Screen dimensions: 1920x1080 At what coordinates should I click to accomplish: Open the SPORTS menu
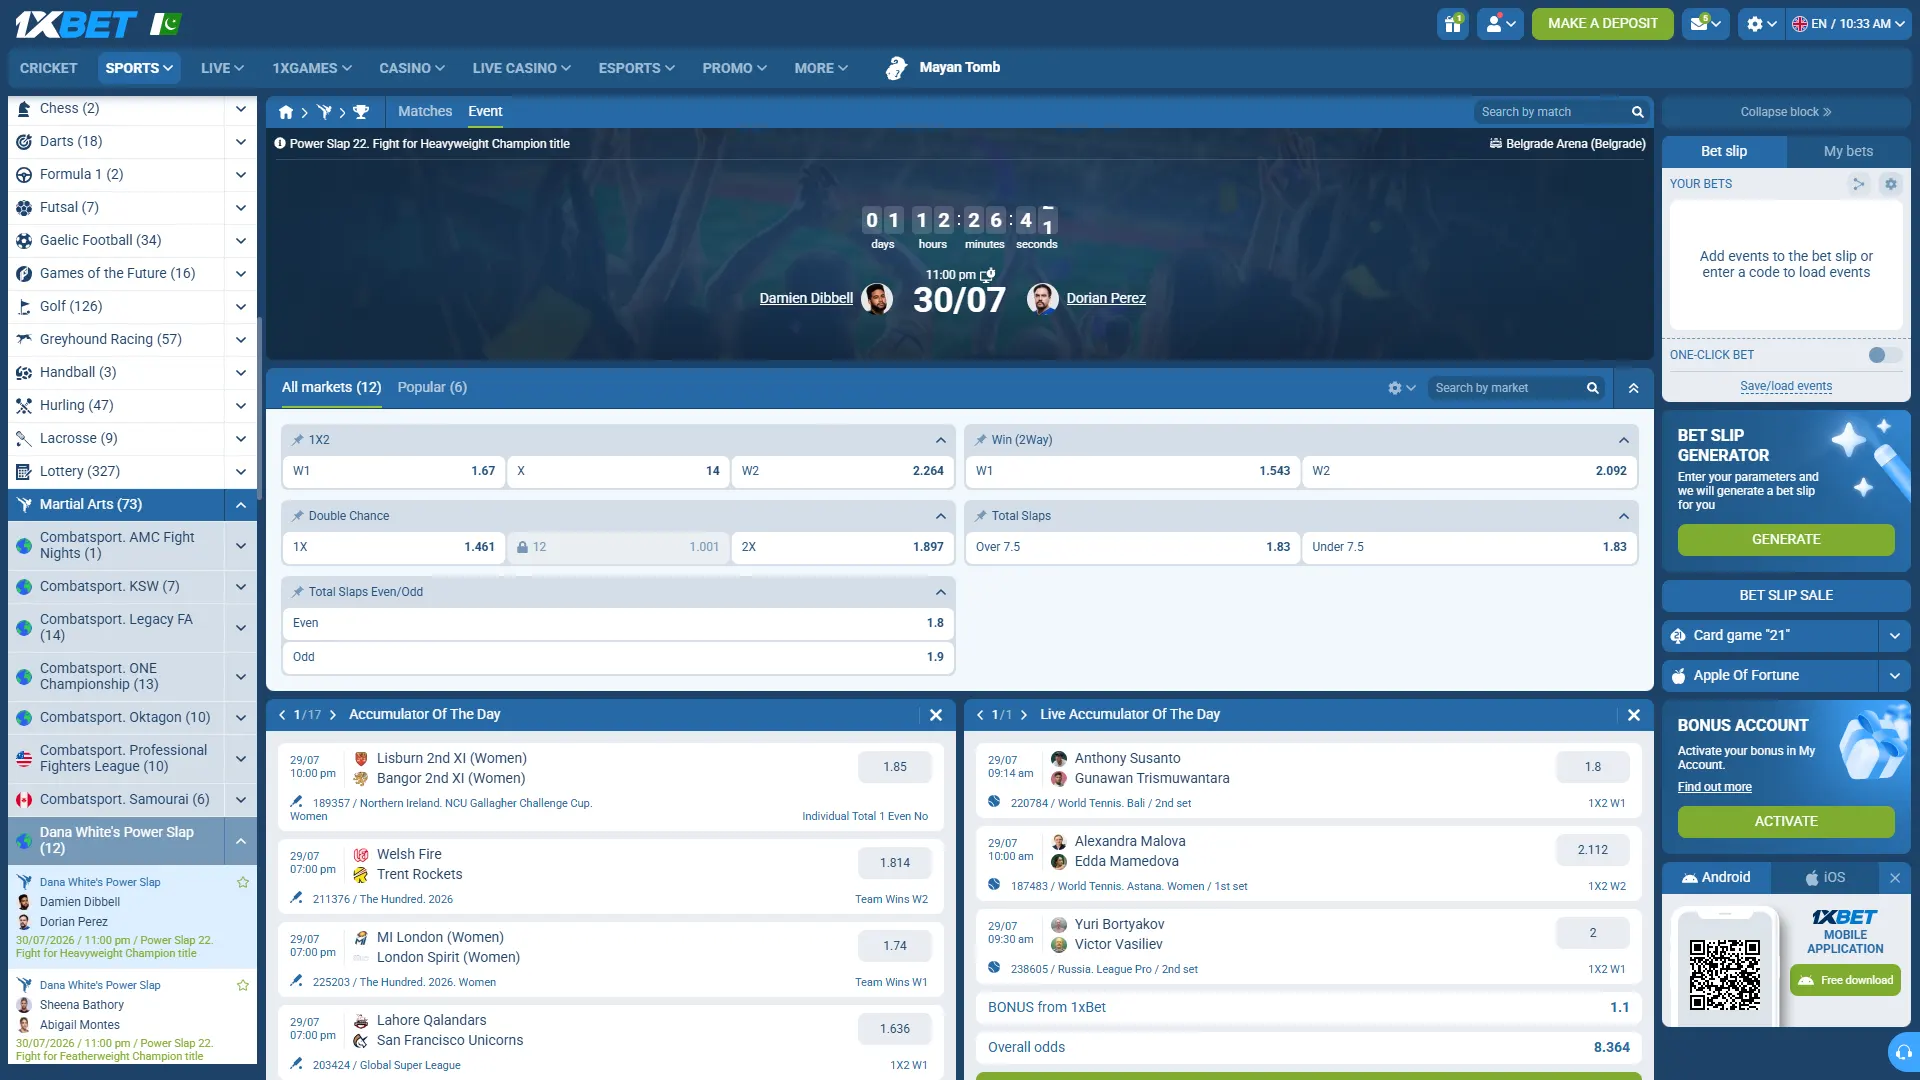(x=139, y=68)
